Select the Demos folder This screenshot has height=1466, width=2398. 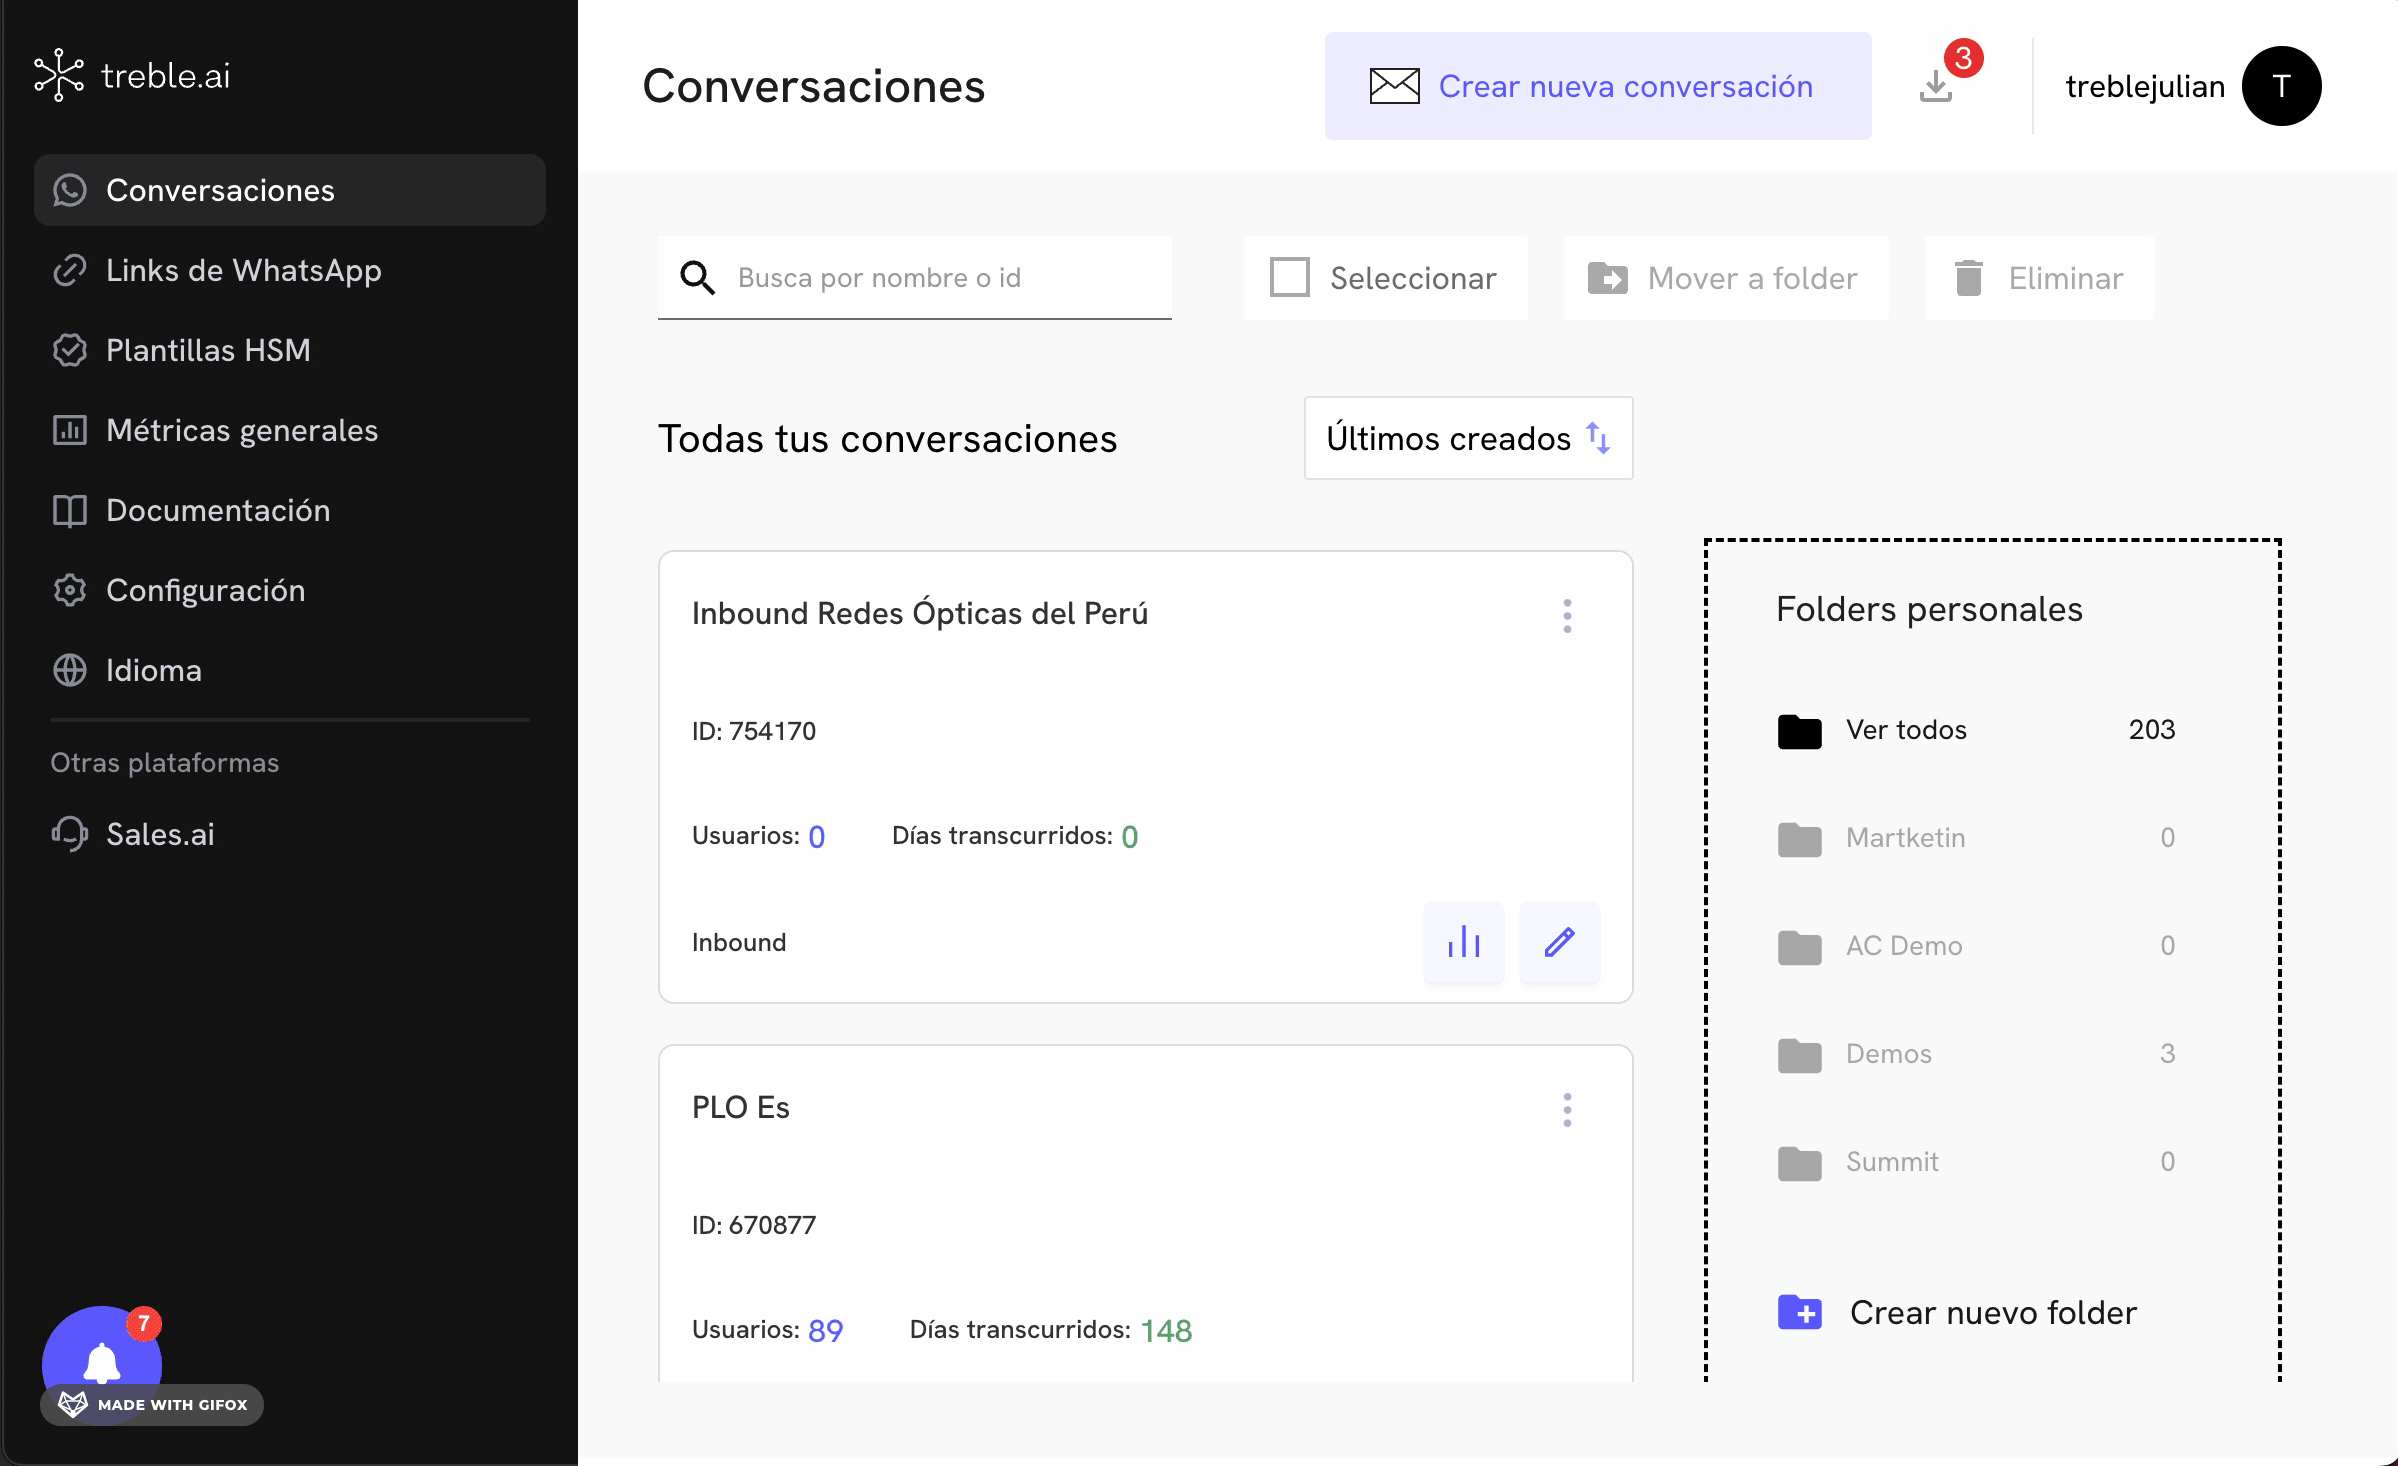(x=1888, y=1053)
